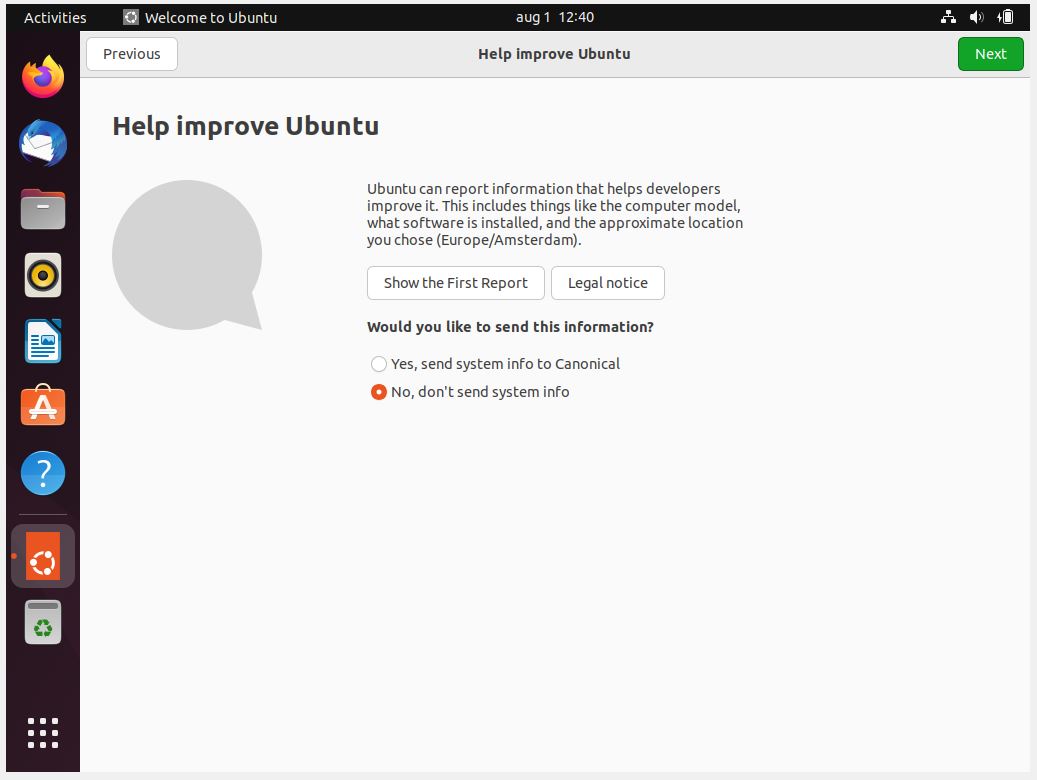
Task: Select No, don't send system info
Action: point(379,392)
